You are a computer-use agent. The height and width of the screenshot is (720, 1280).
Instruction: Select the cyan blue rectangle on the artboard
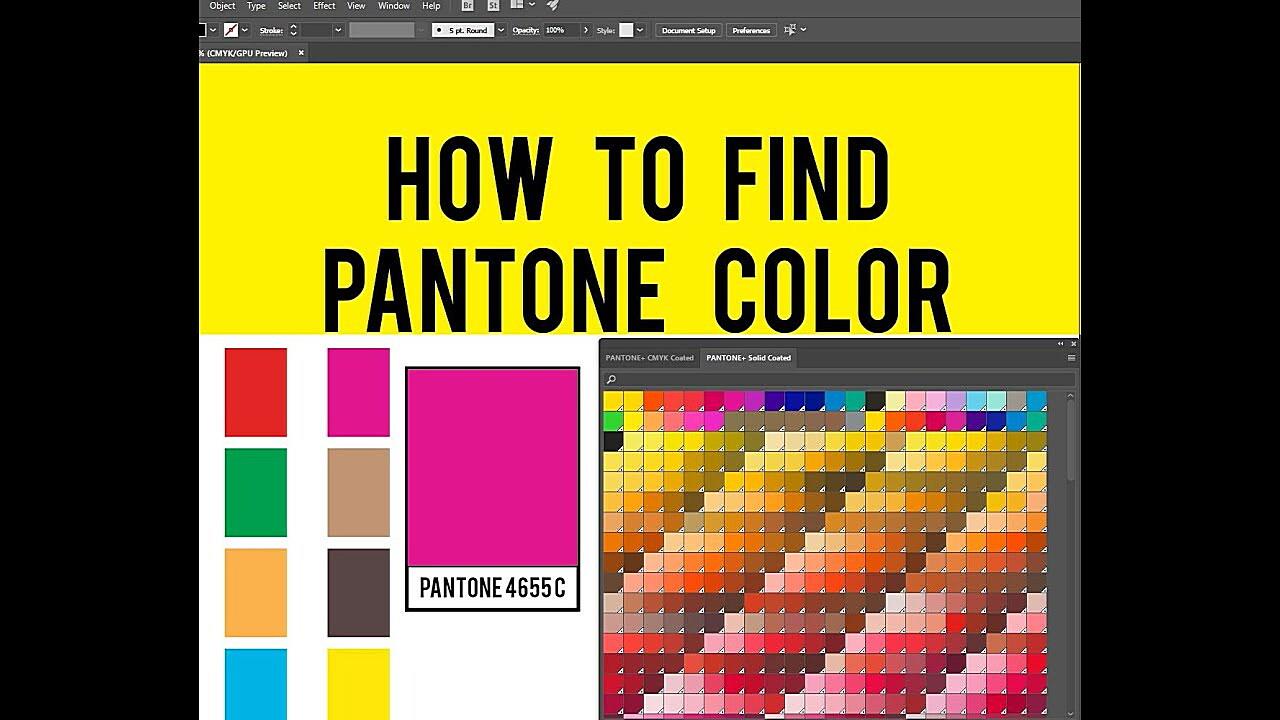[256, 684]
